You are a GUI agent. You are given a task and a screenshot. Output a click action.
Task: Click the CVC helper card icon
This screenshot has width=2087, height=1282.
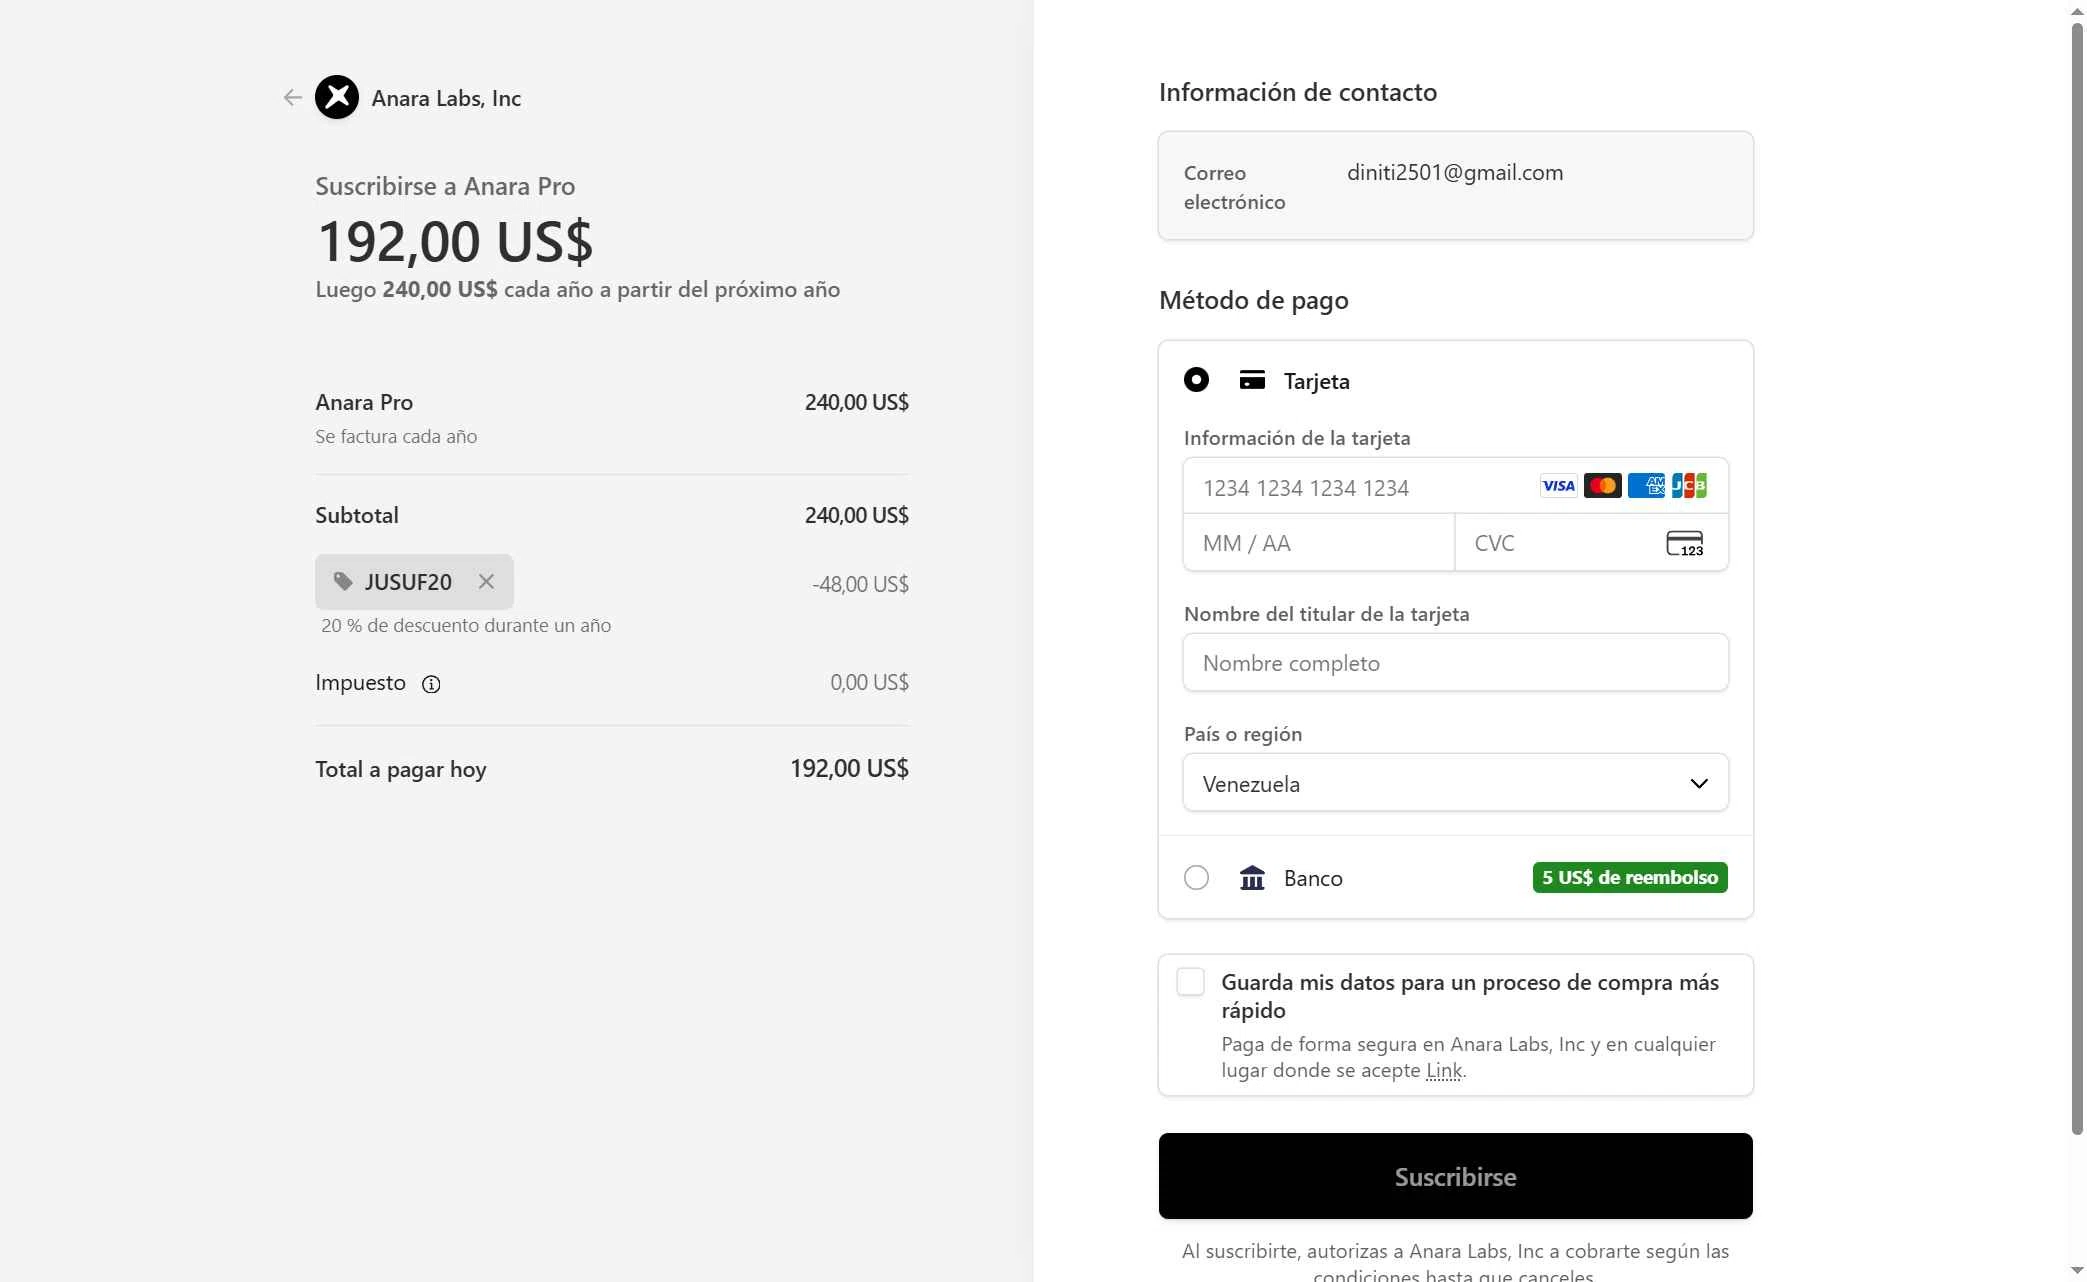pyautogui.click(x=1685, y=543)
